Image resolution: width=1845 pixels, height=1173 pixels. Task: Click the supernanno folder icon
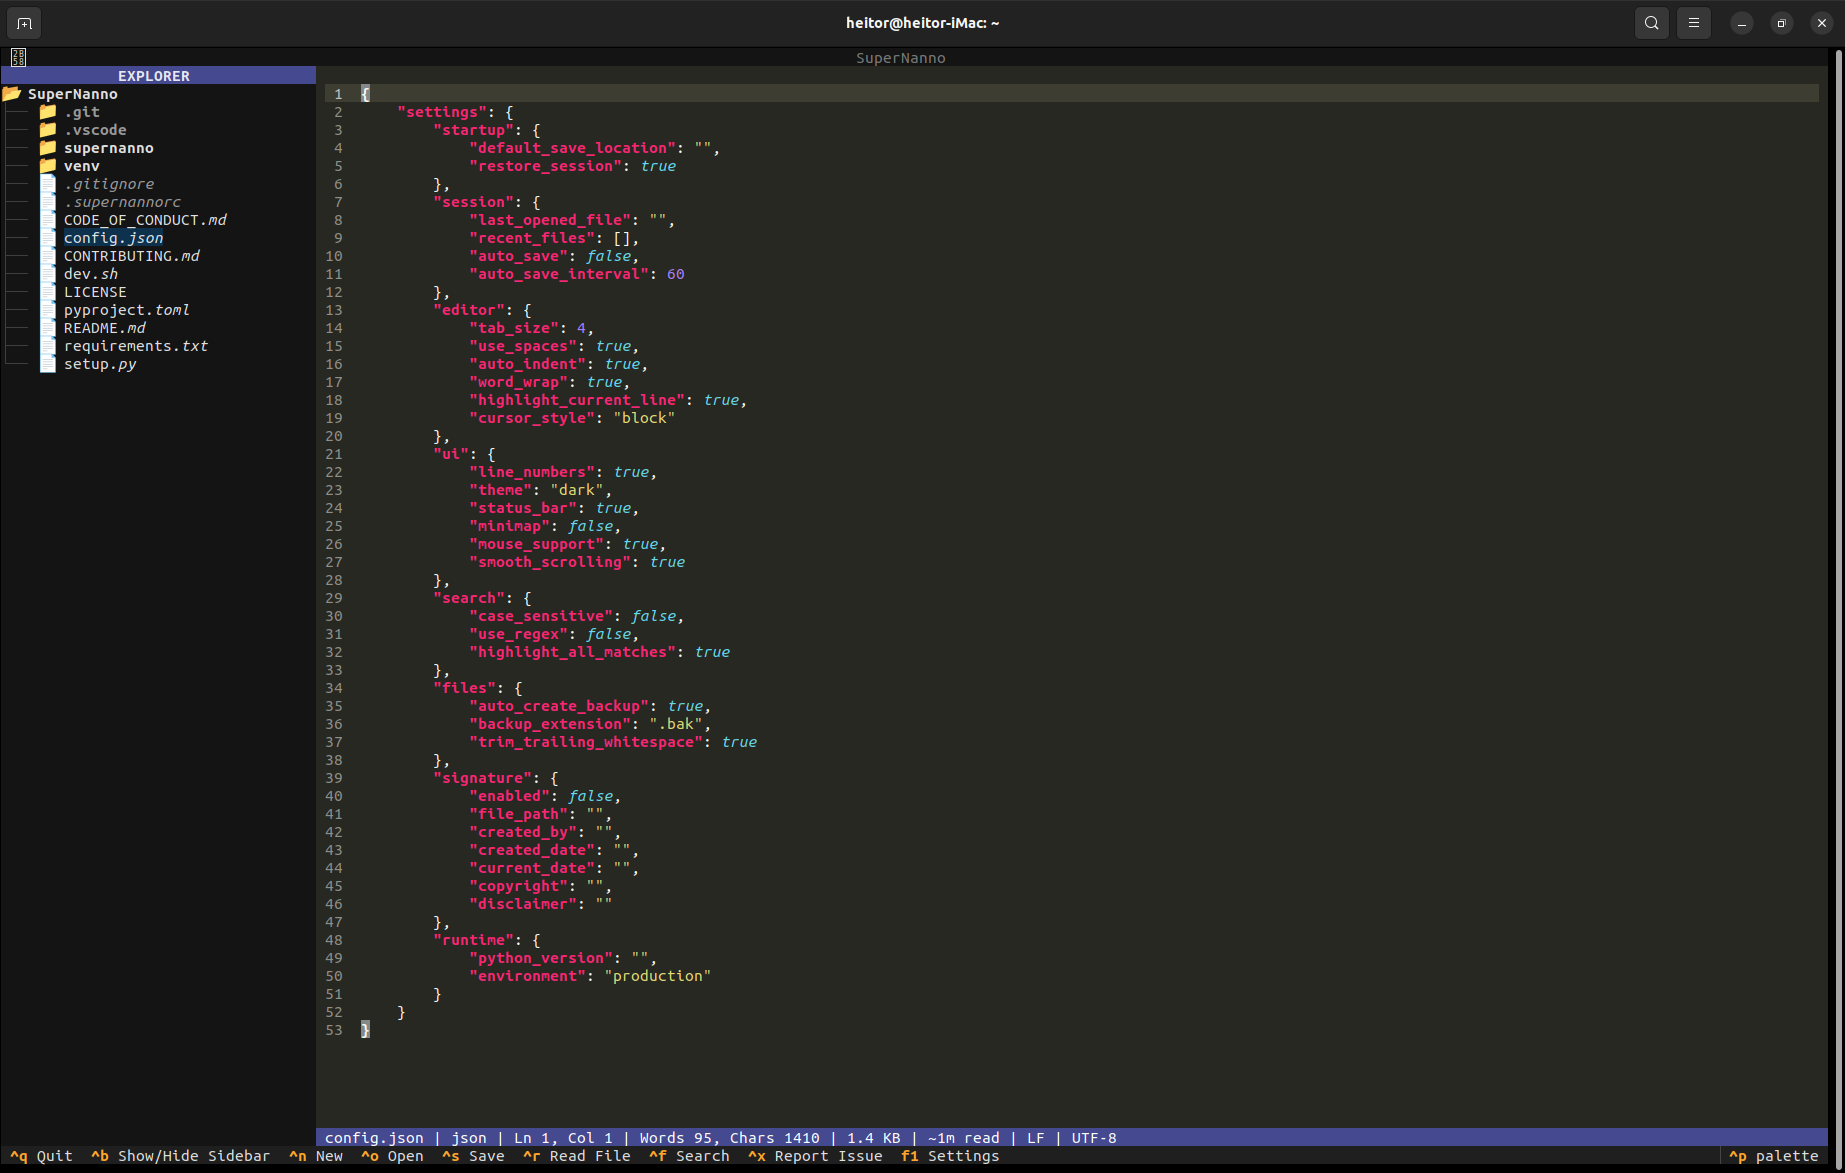(48, 148)
